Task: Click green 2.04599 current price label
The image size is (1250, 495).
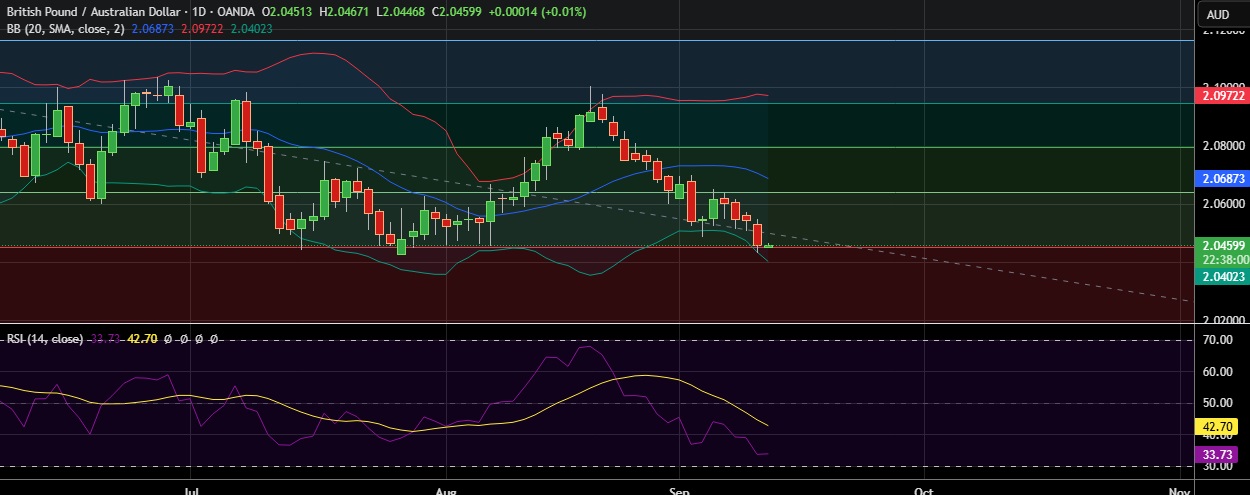Action: [1223, 245]
